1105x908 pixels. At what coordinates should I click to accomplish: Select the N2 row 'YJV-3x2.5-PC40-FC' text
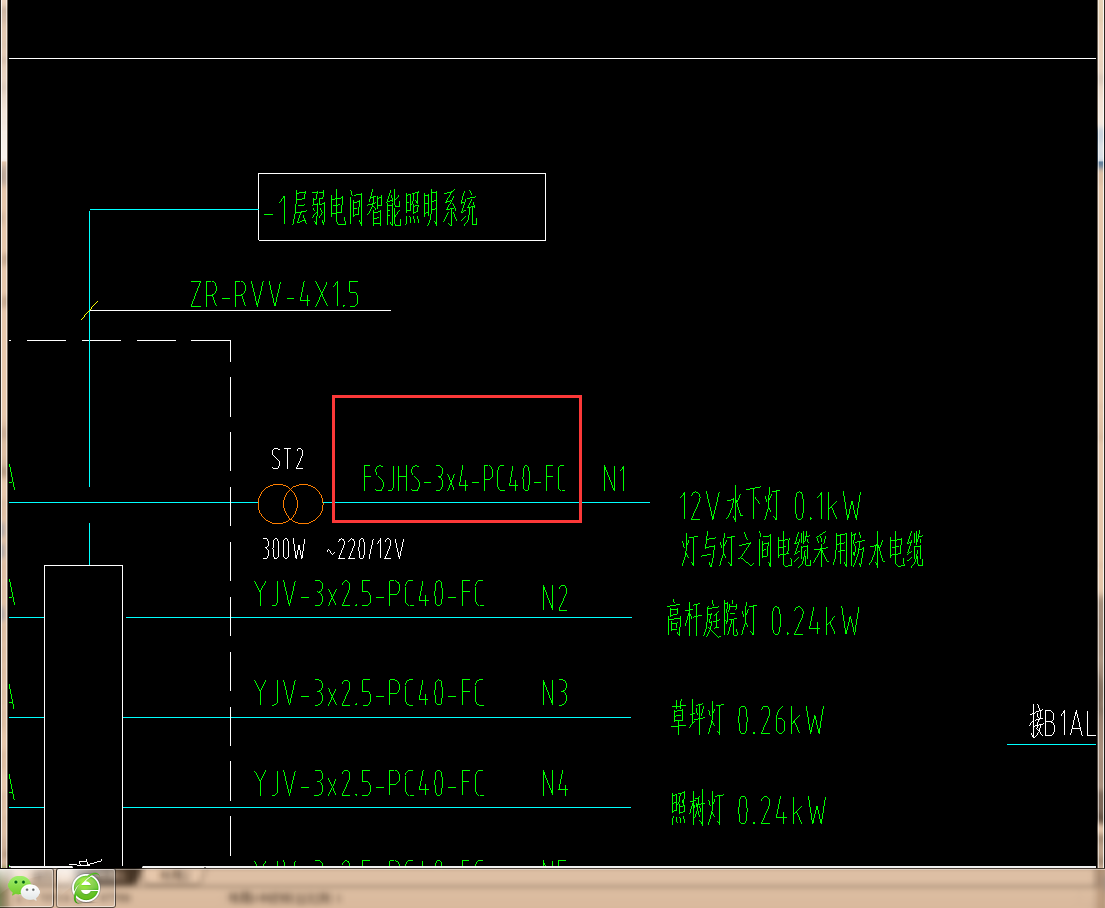point(369,594)
